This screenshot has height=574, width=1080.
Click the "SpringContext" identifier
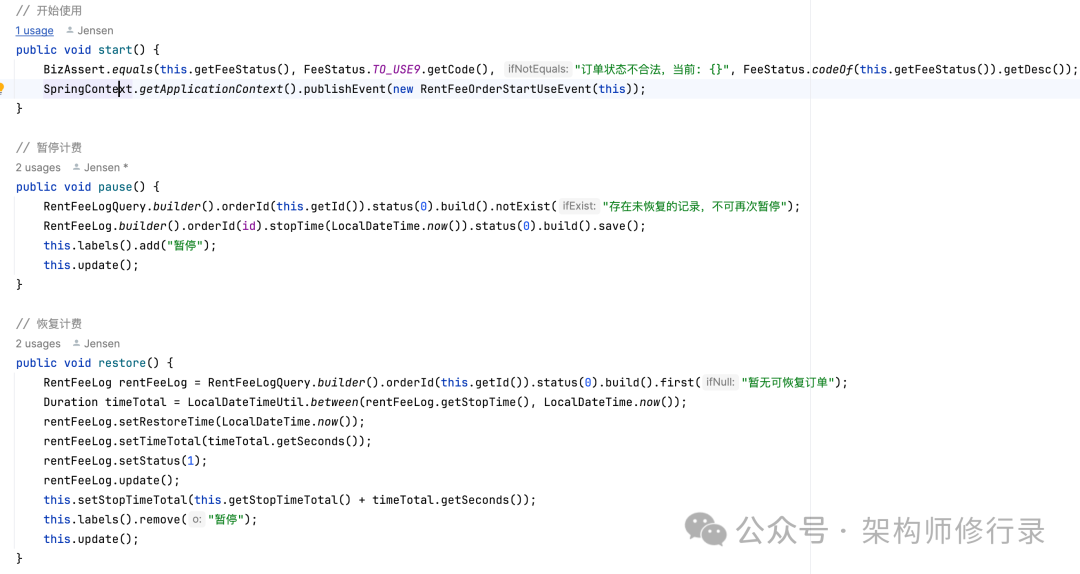tap(87, 89)
